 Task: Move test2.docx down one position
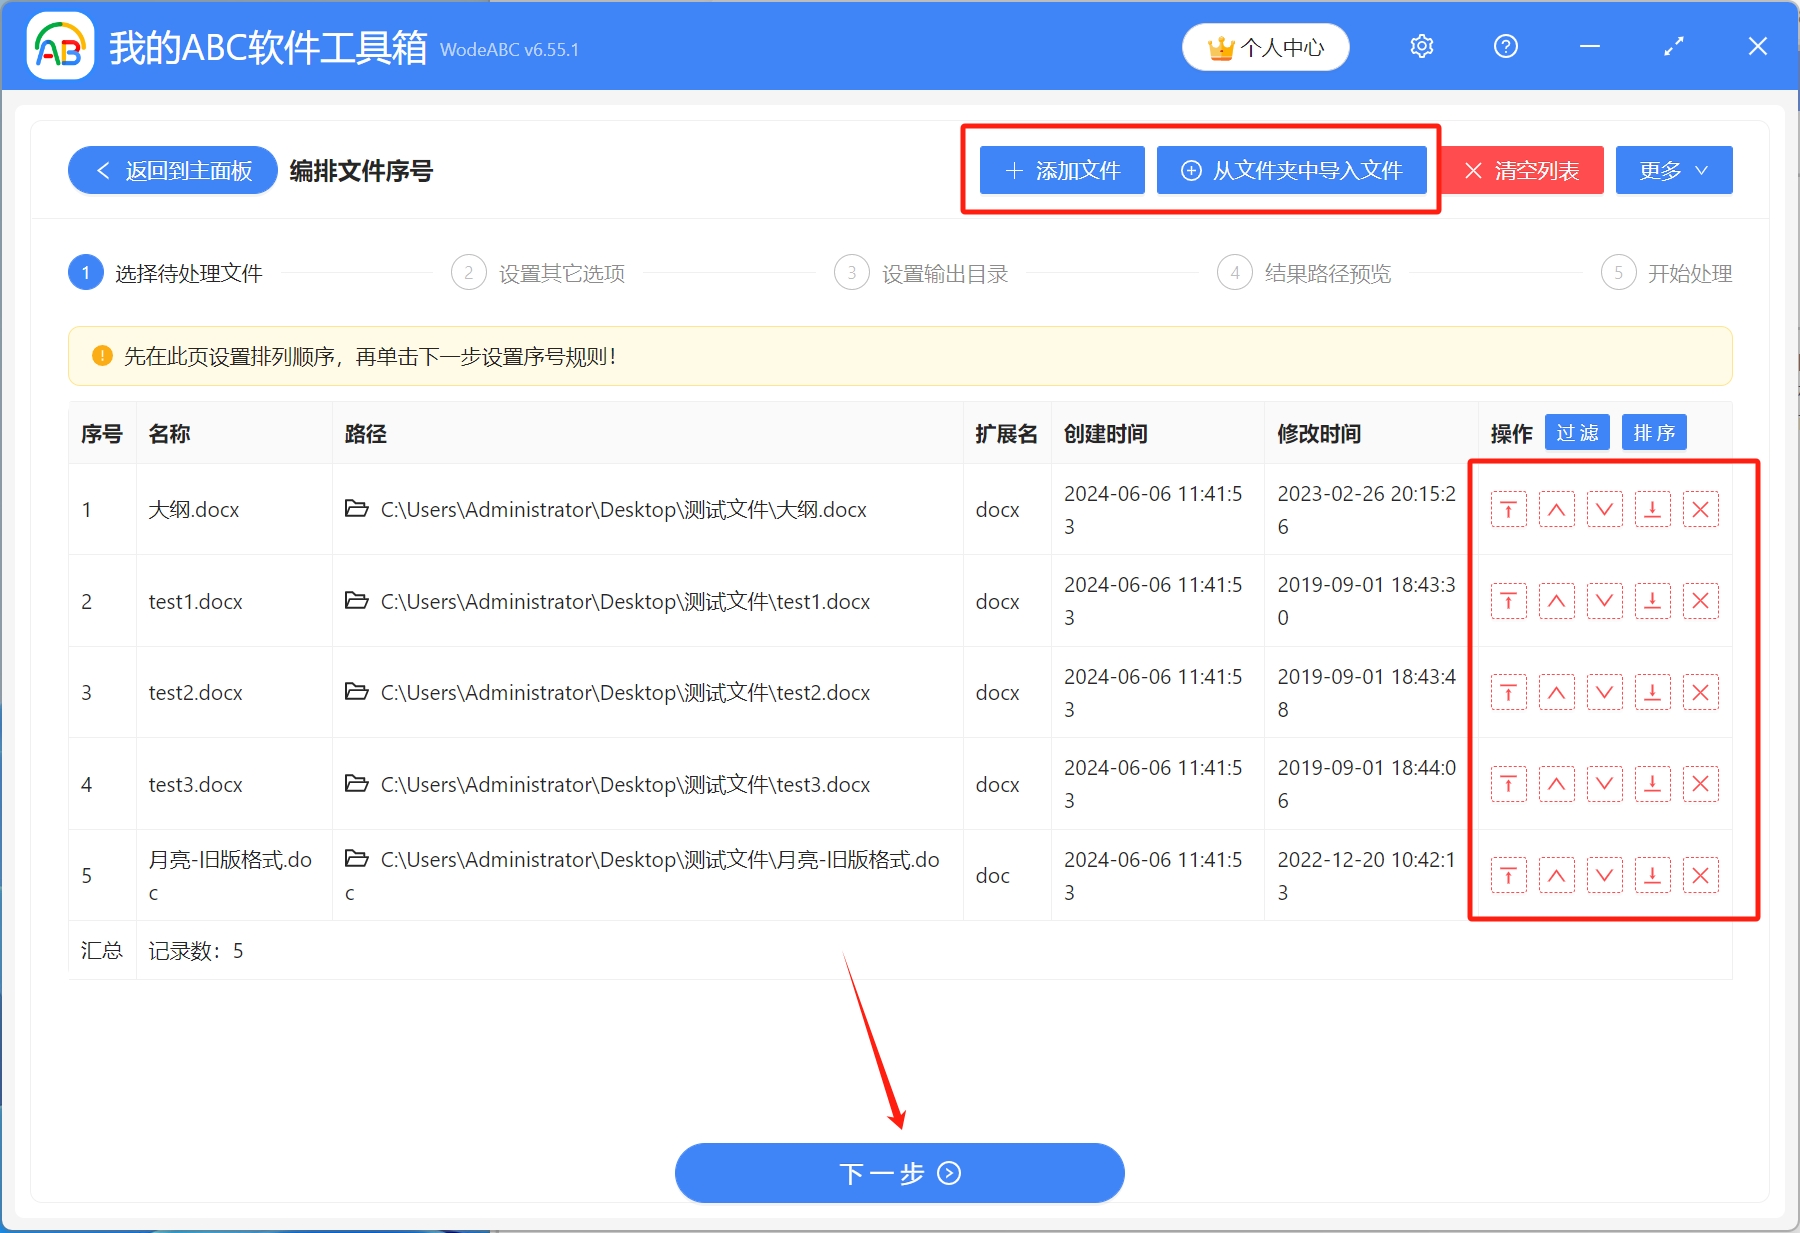1604,692
